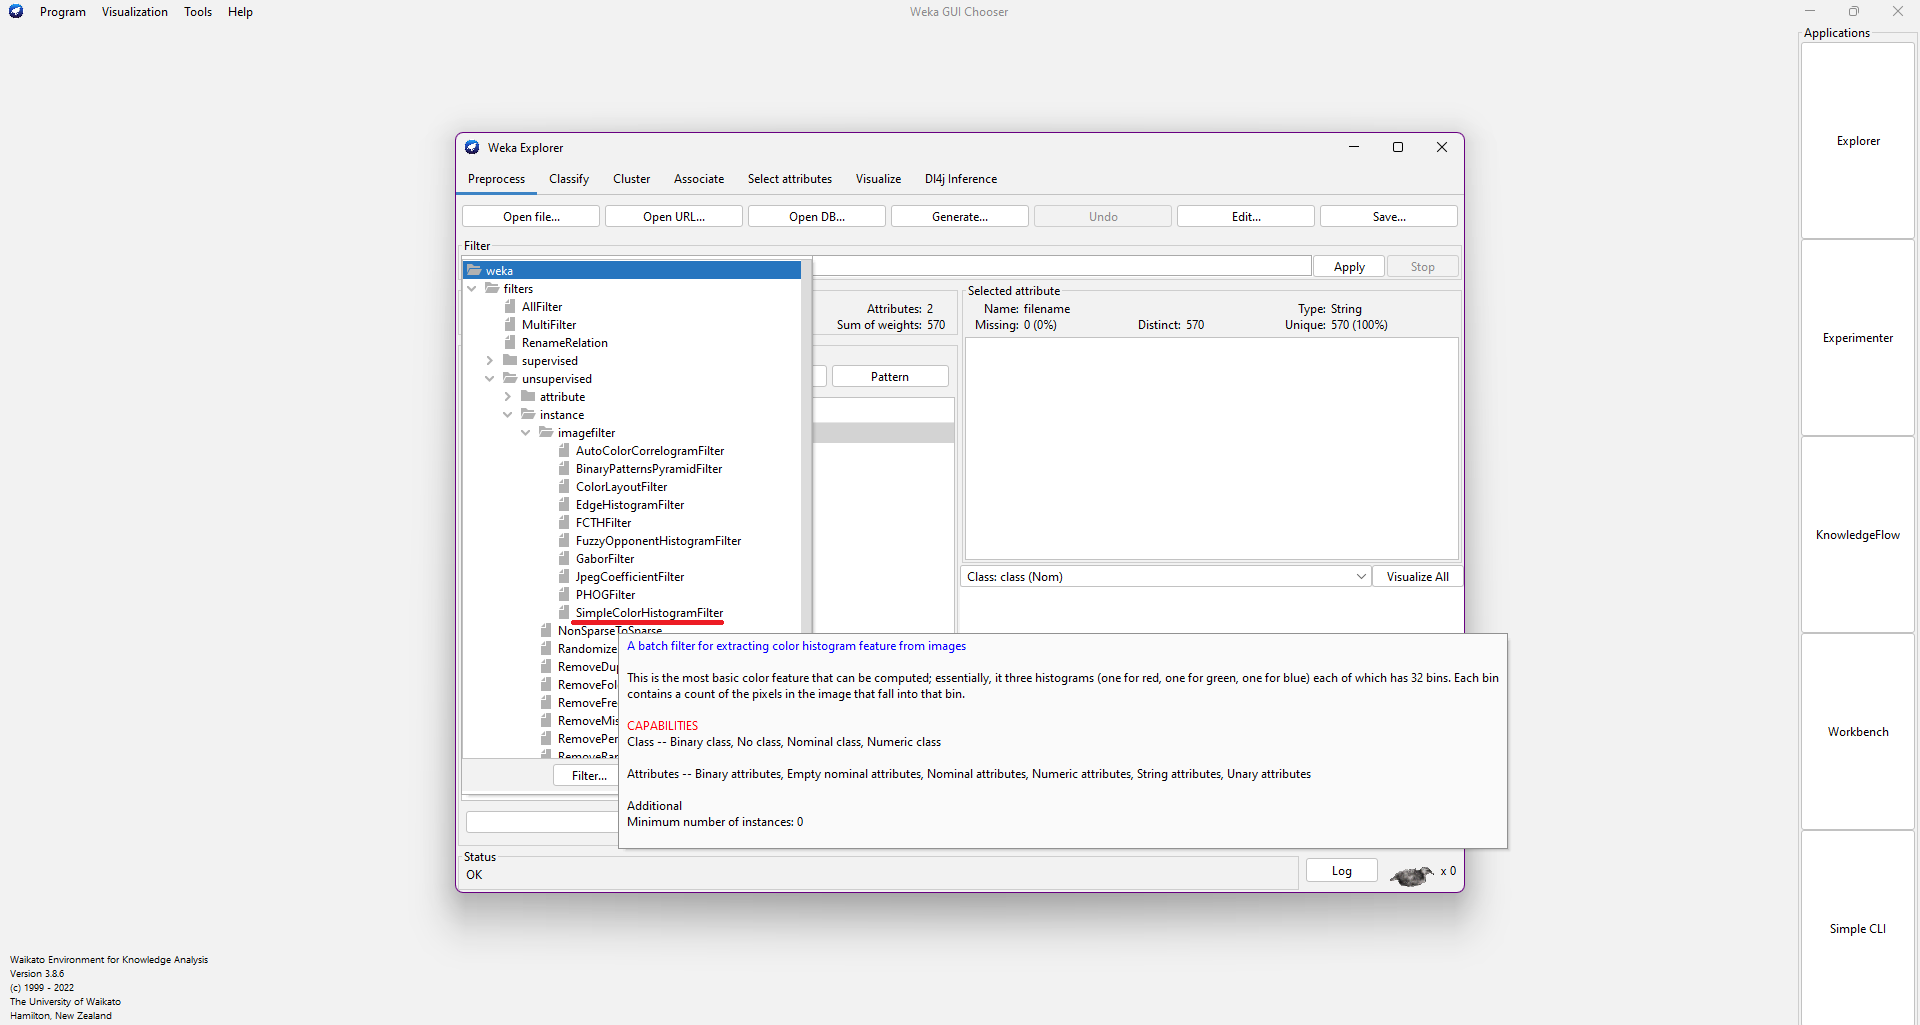1920x1025 pixels.
Task: Click the folder icon next to supervised
Action: tap(510, 361)
